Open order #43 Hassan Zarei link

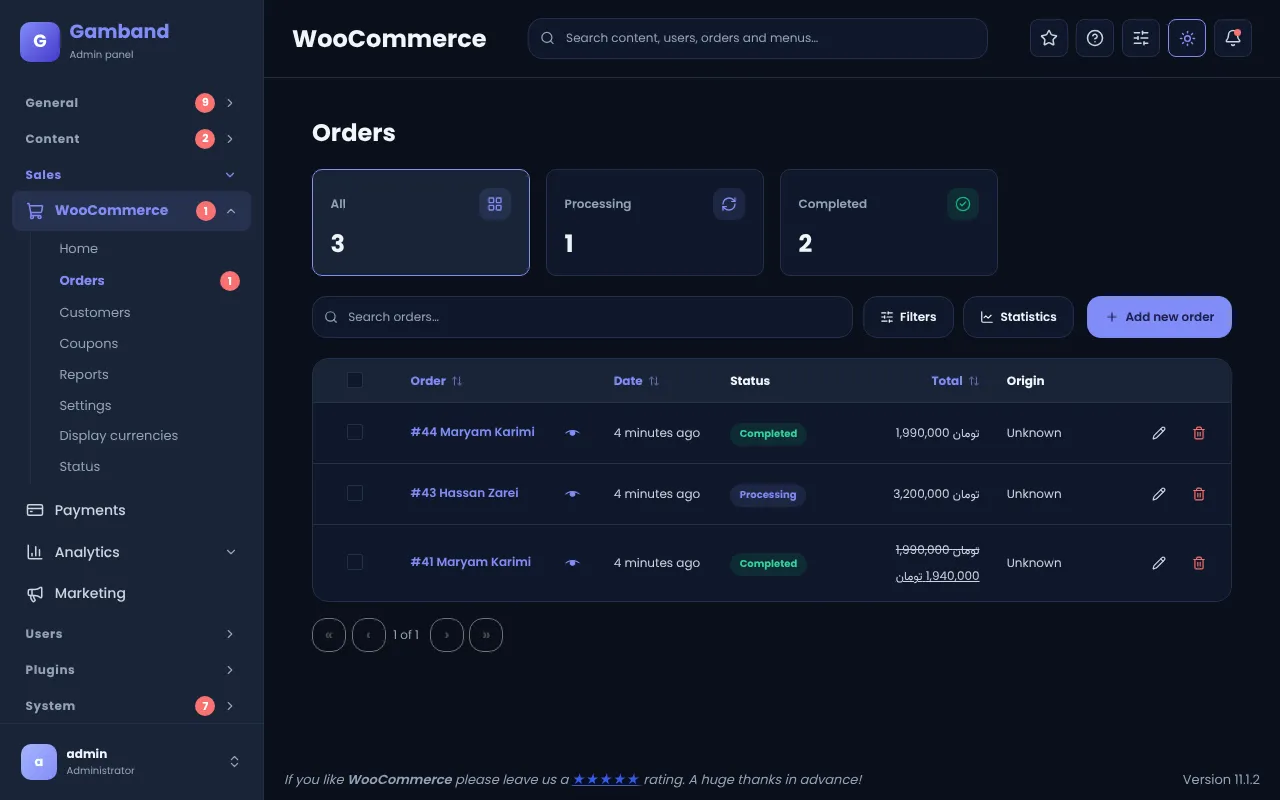pyautogui.click(x=464, y=493)
